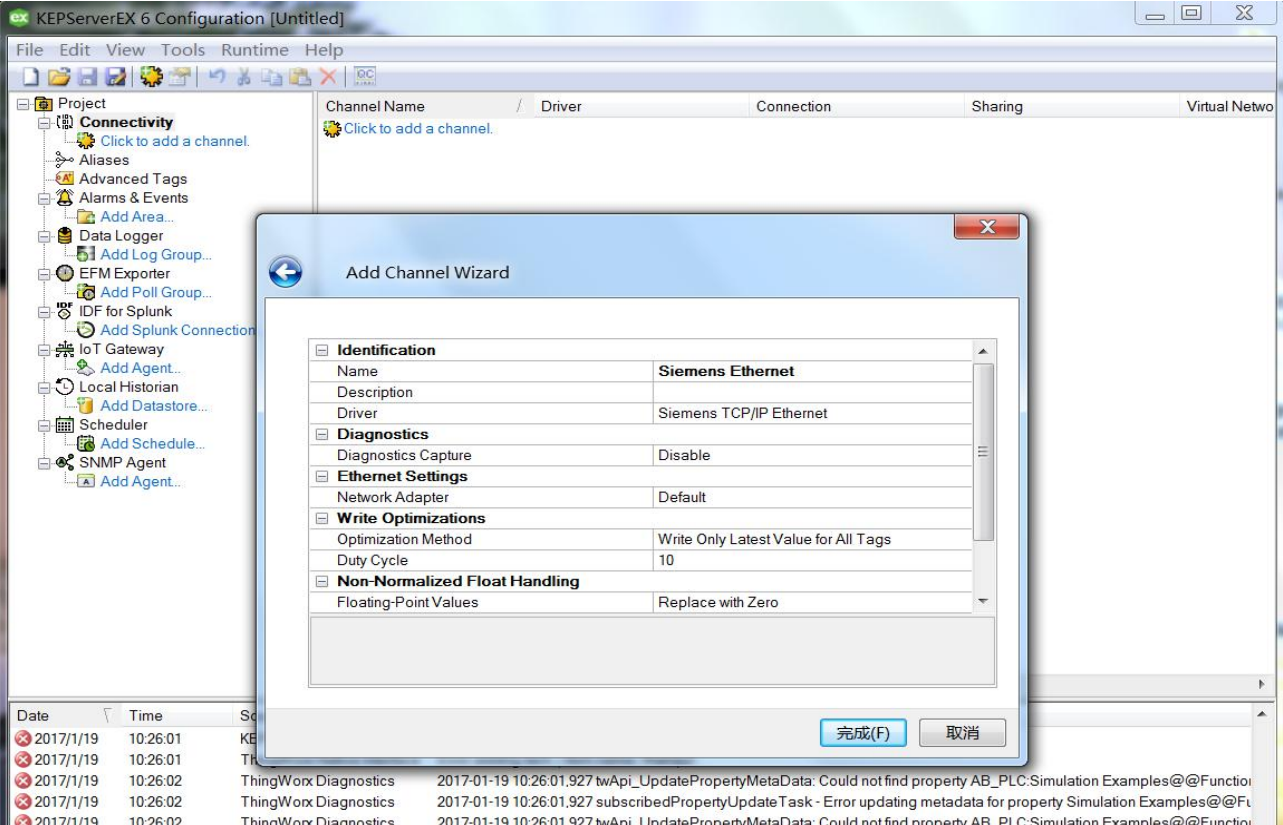Click the Scheduler calendar icon

(x=65, y=425)
